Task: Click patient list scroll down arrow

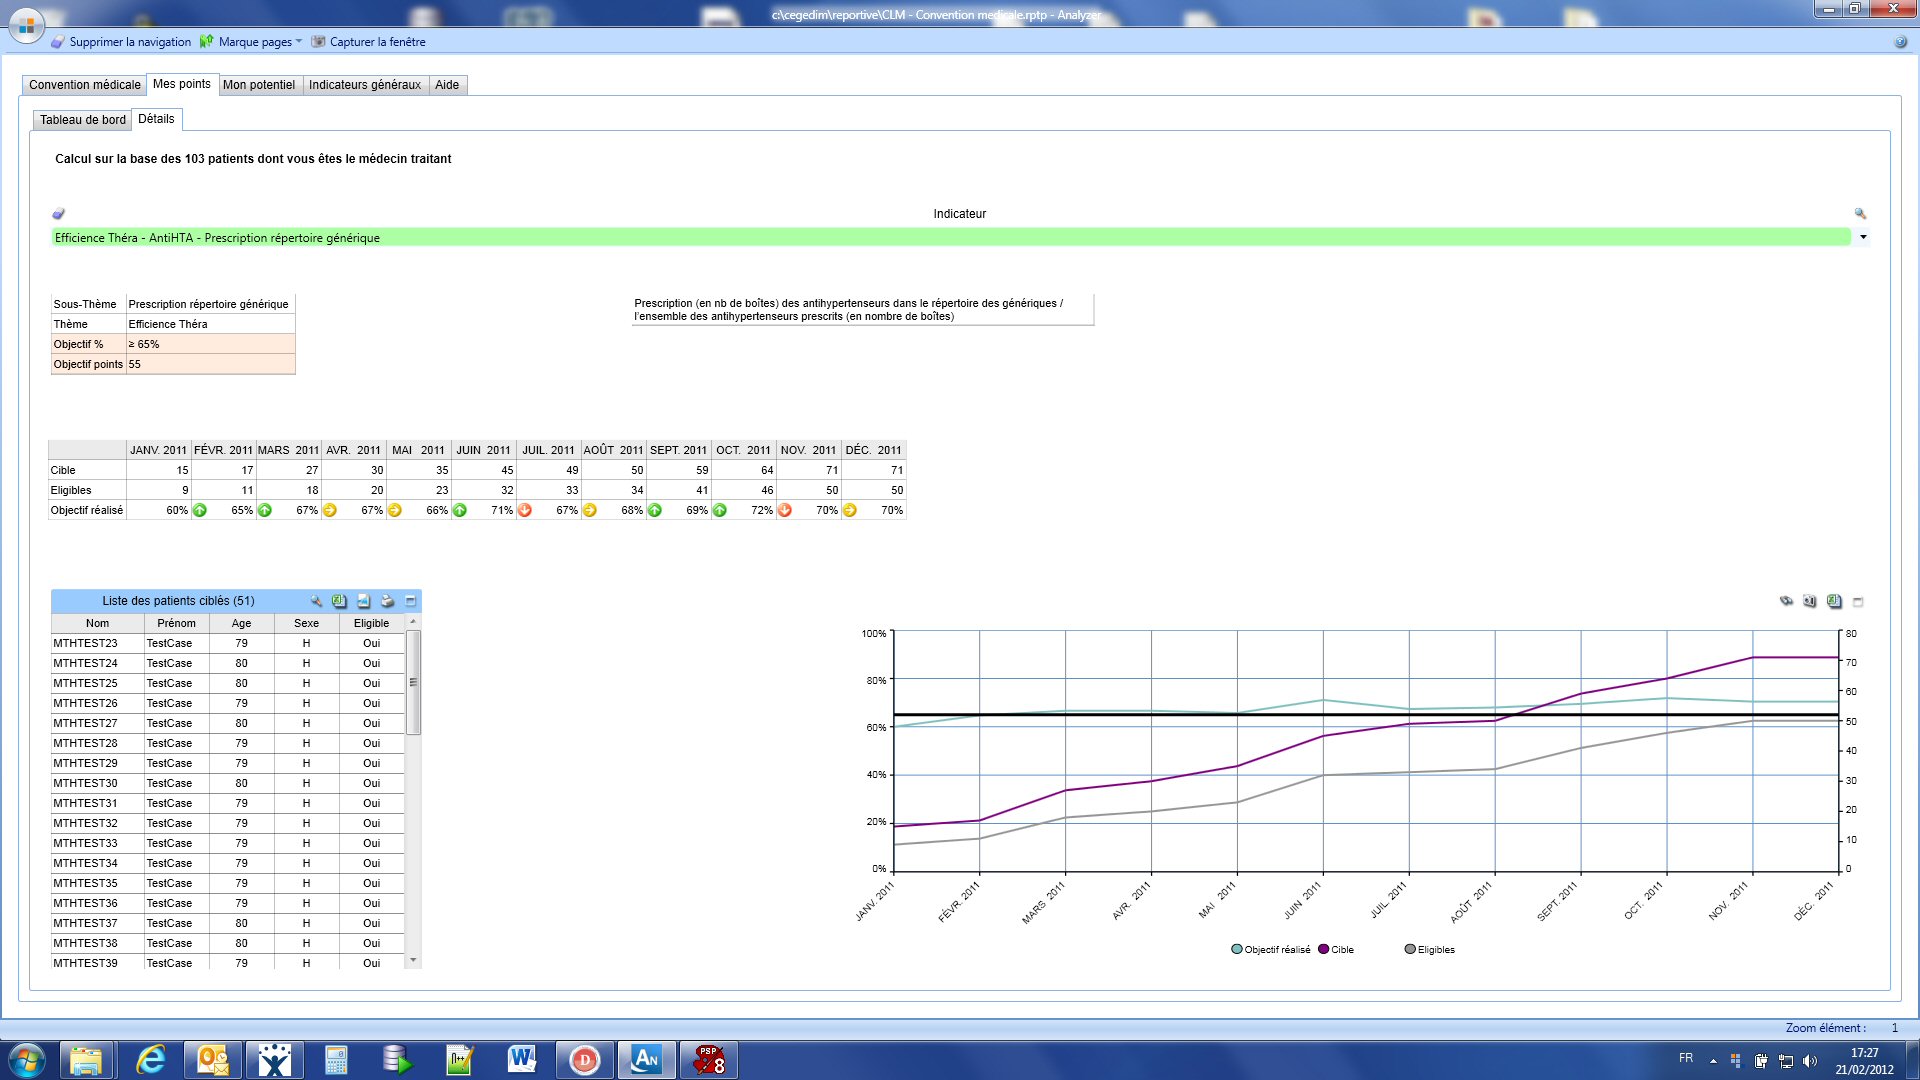Action: (413, 961)
